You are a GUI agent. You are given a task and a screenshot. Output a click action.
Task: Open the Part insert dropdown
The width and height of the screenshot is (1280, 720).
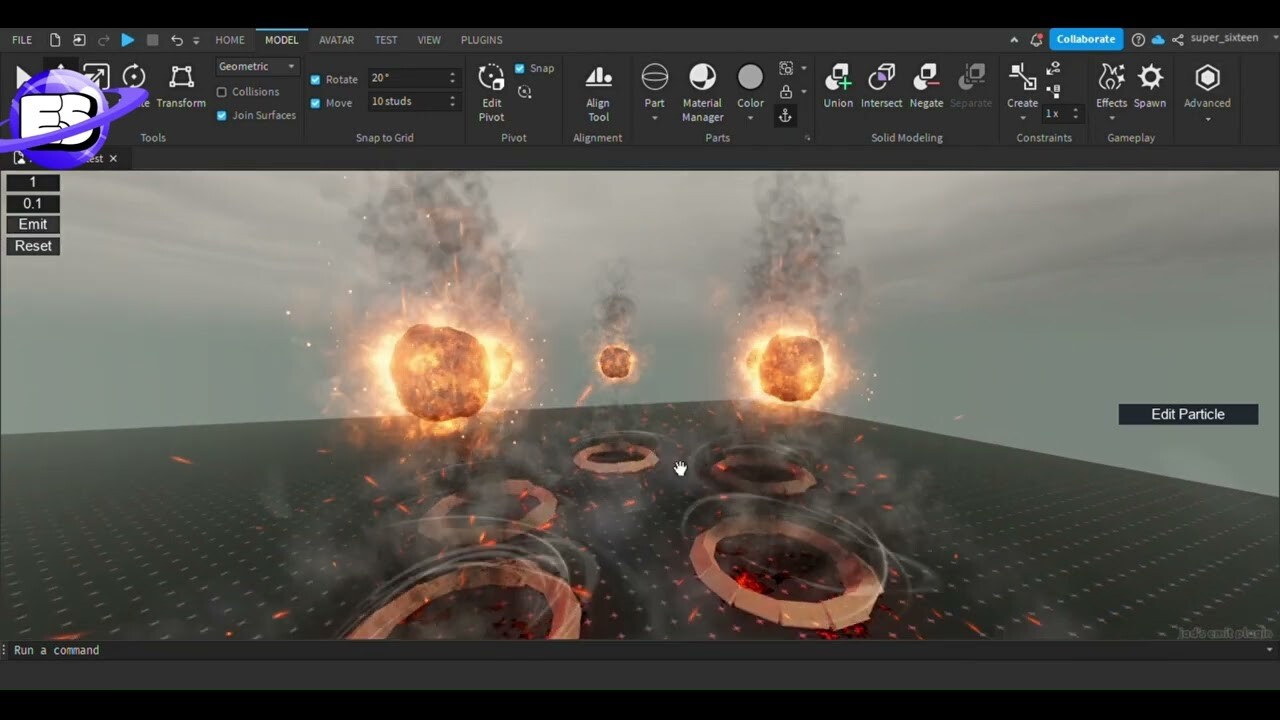[655, 117]
